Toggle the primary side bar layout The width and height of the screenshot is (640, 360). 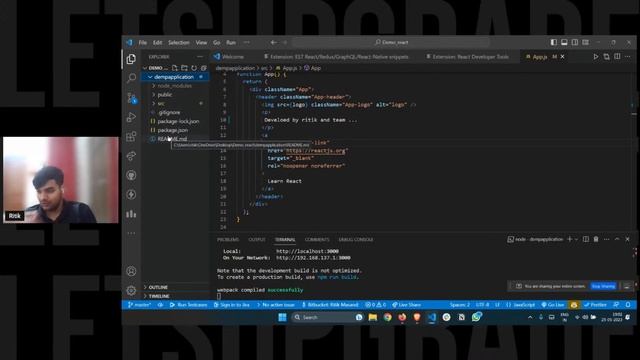pyautogui.click(x=553, y=42)
